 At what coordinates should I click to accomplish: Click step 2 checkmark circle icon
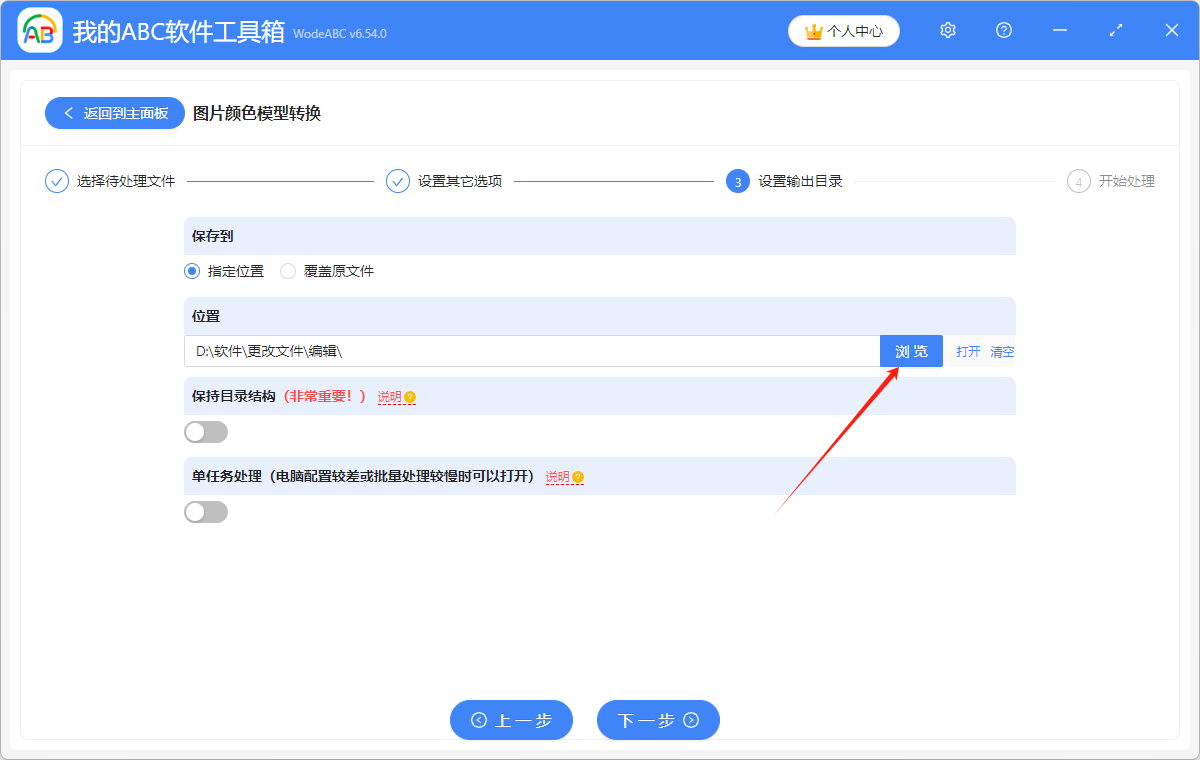click(398, 181)
